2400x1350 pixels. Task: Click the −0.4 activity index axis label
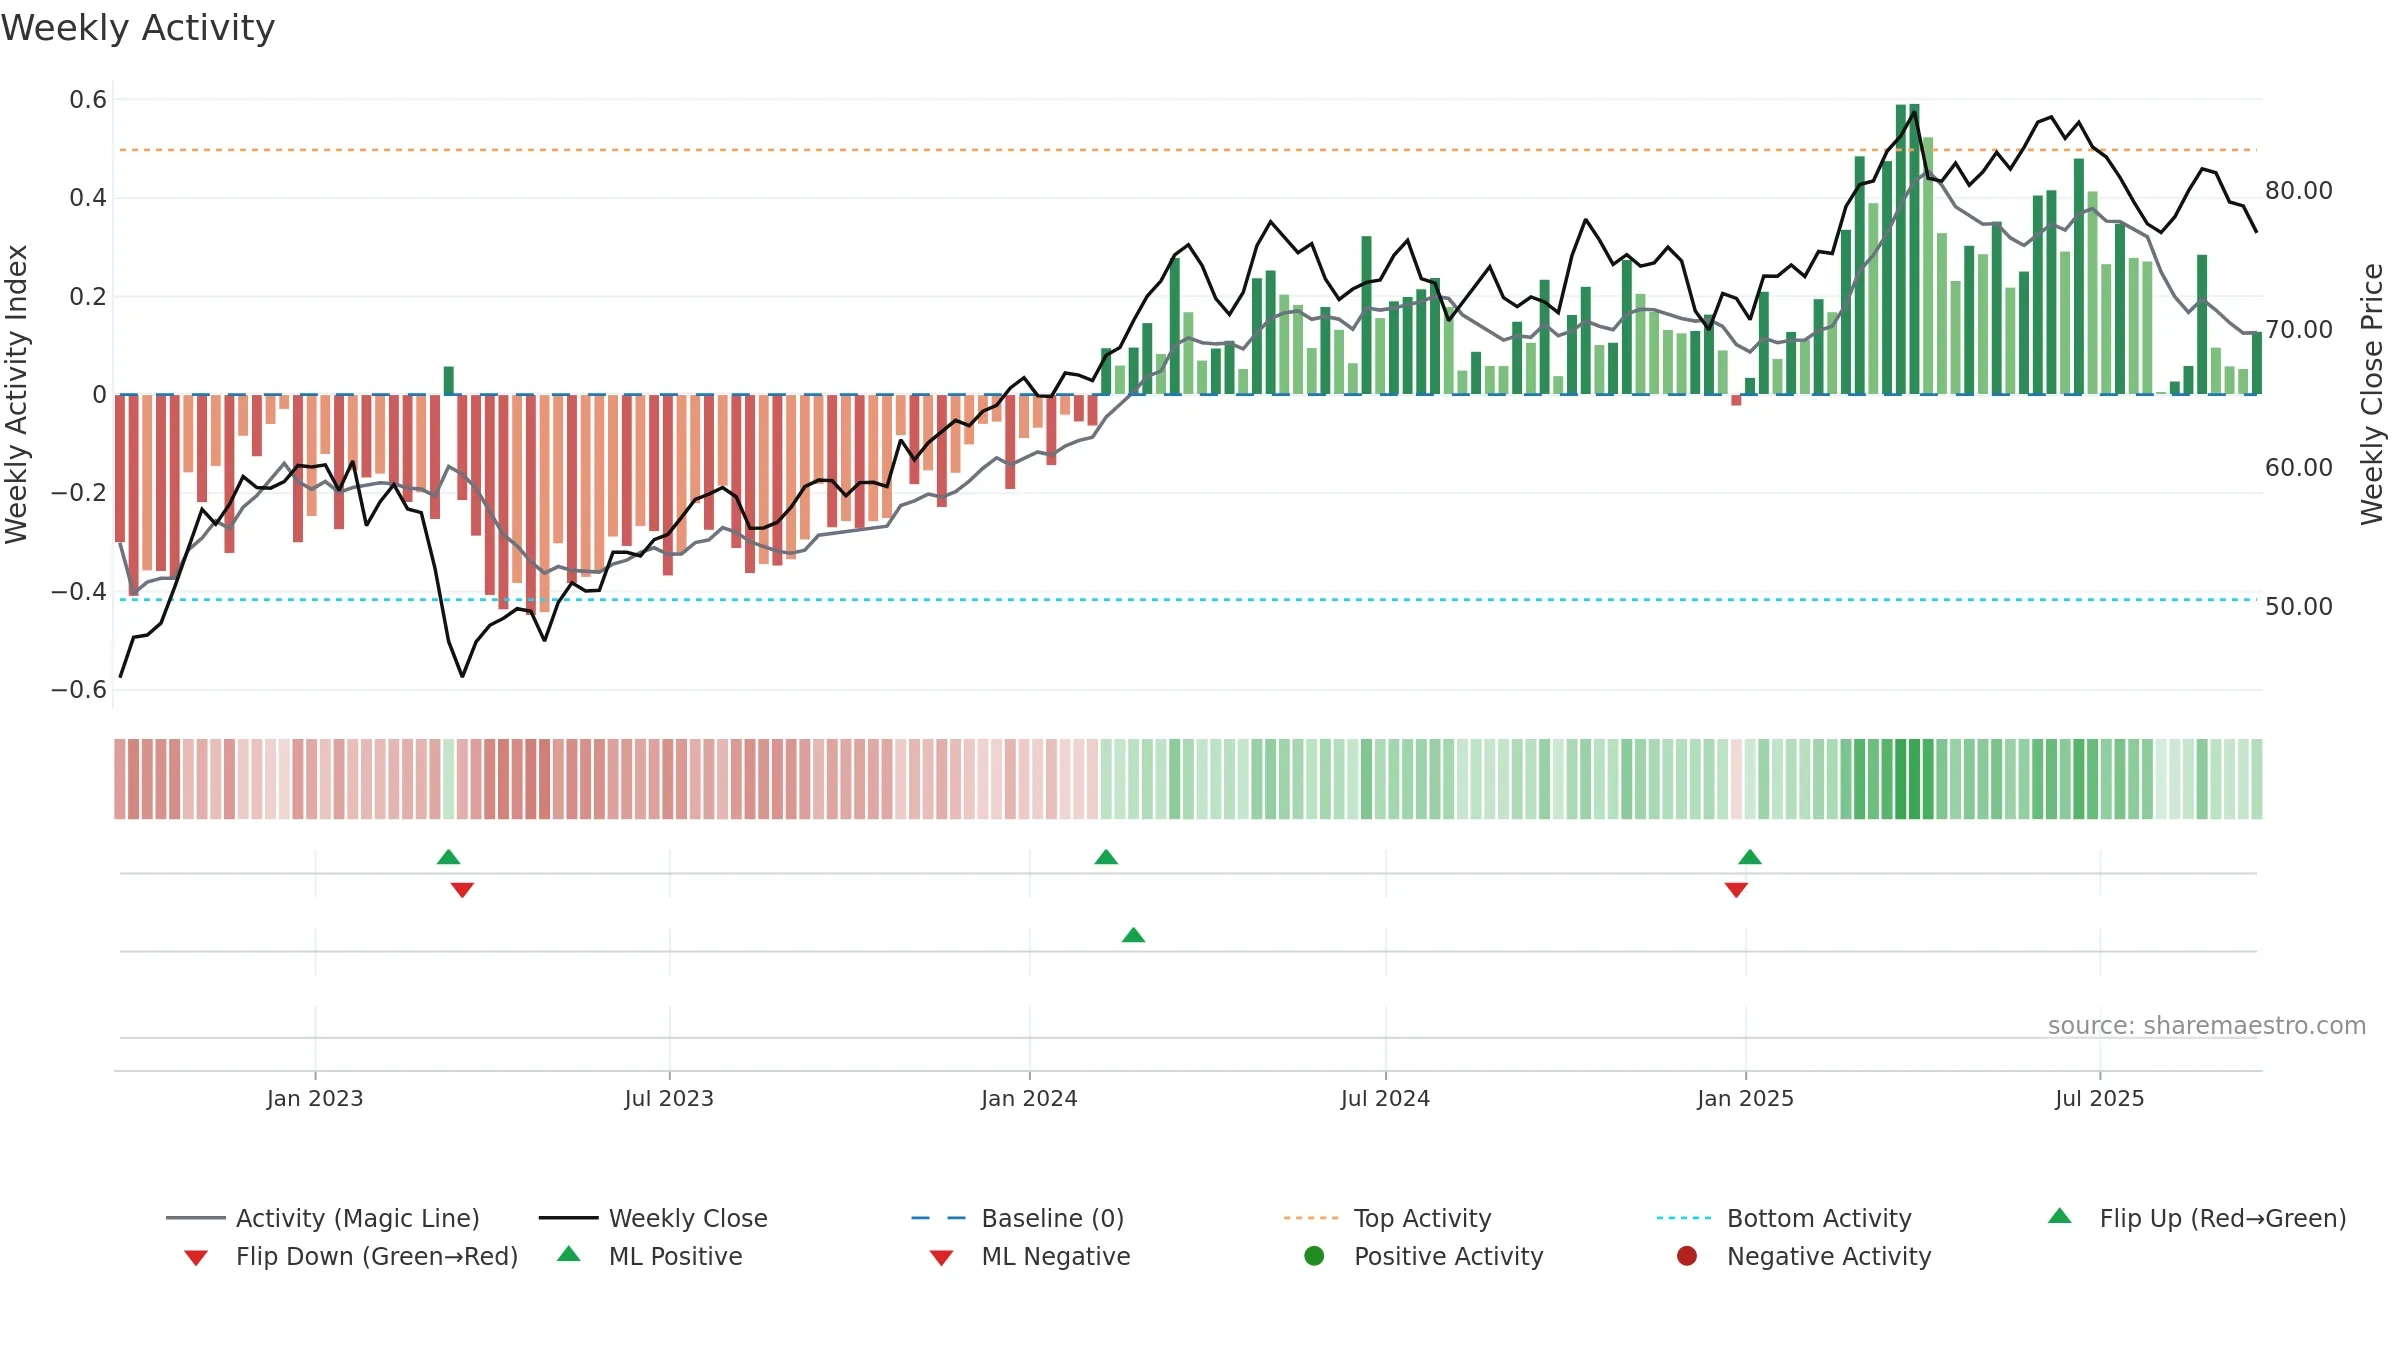click(x=79, y=591)
